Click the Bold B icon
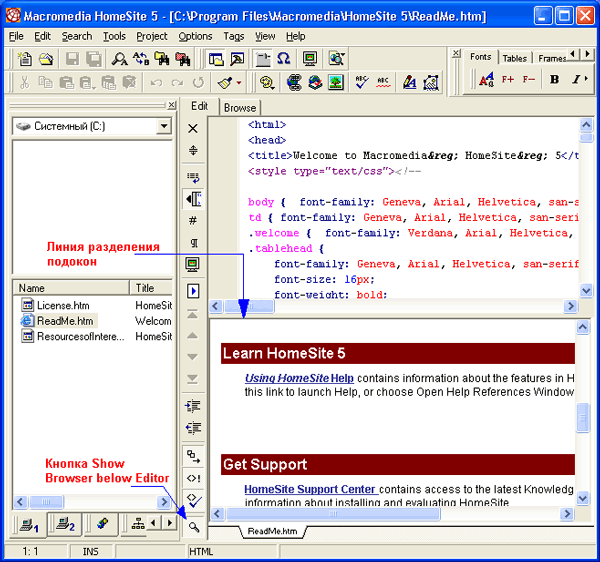Viewport: 600px width, 562px height. pos(554,80)
